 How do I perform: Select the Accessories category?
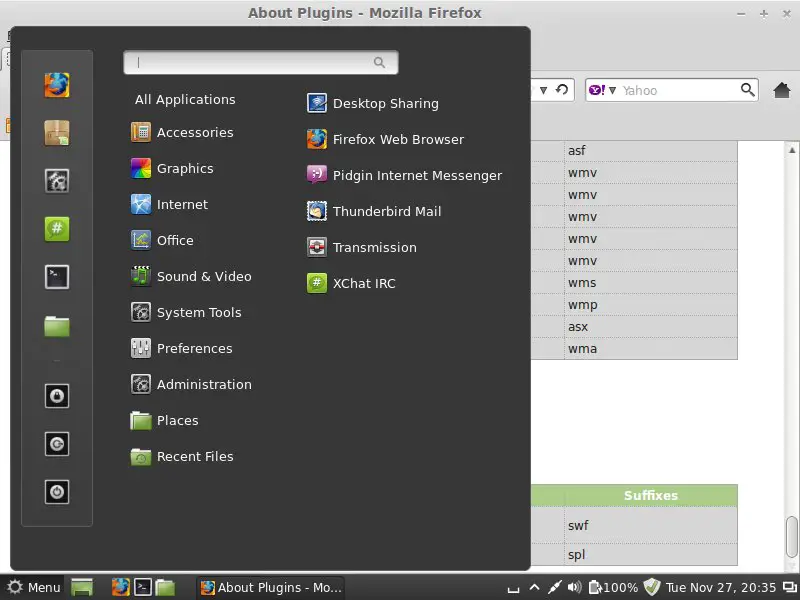182,133
